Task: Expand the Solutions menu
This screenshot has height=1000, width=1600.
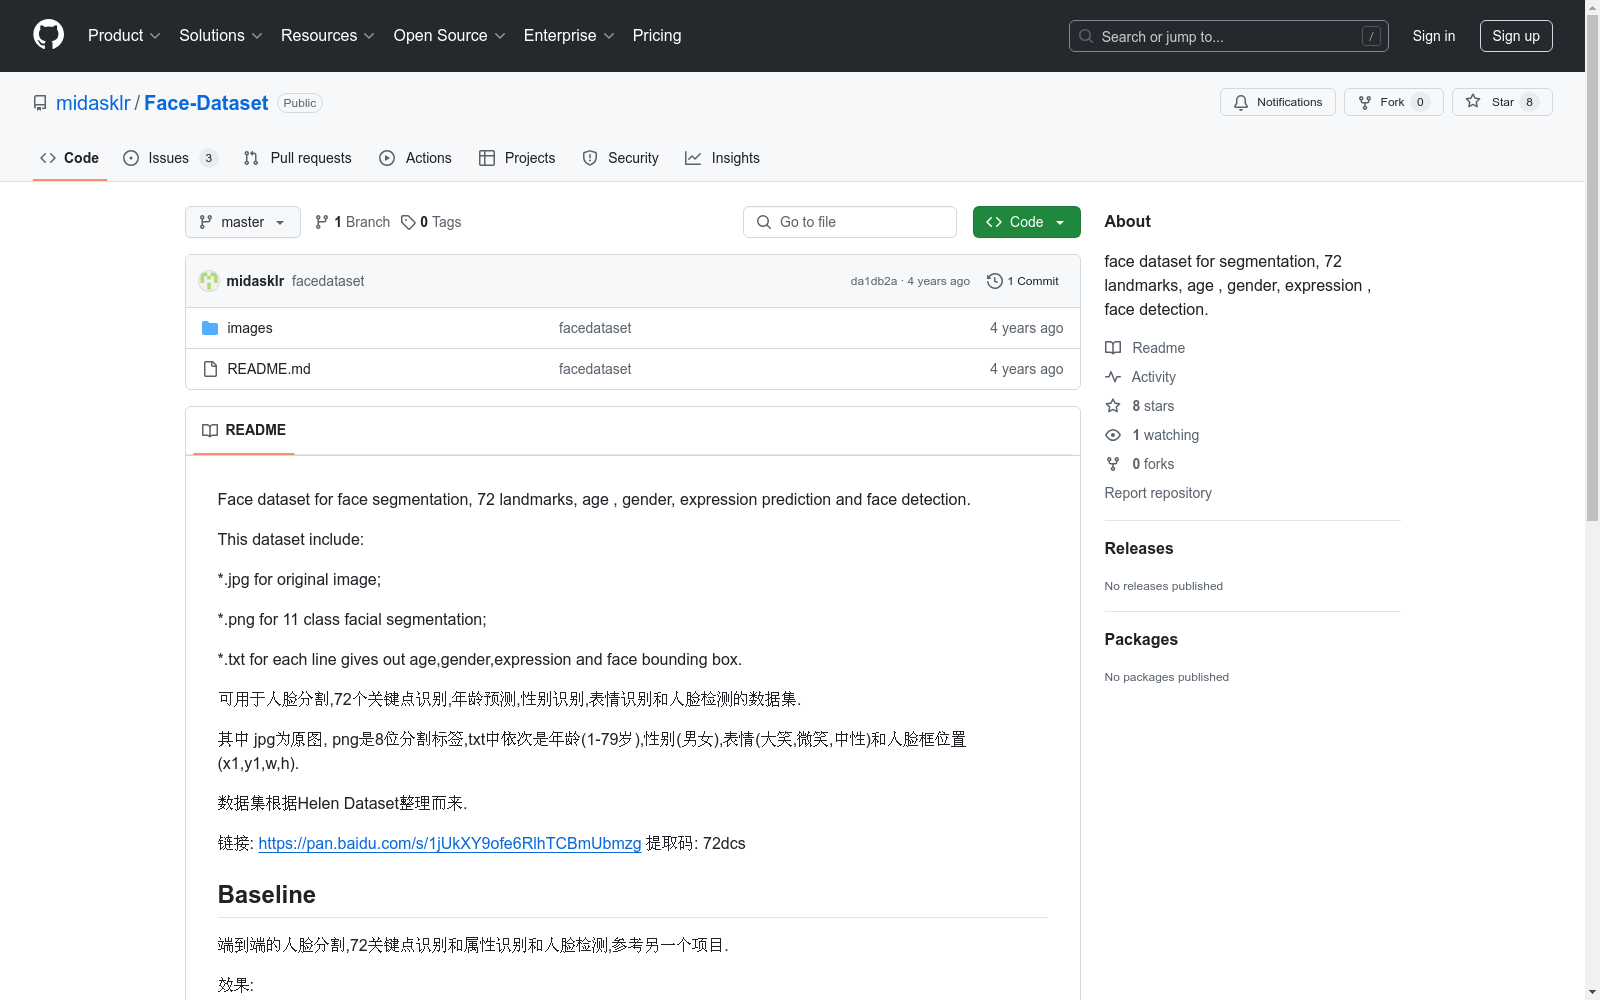Action: pyautogui.click(x=220, y=36)
